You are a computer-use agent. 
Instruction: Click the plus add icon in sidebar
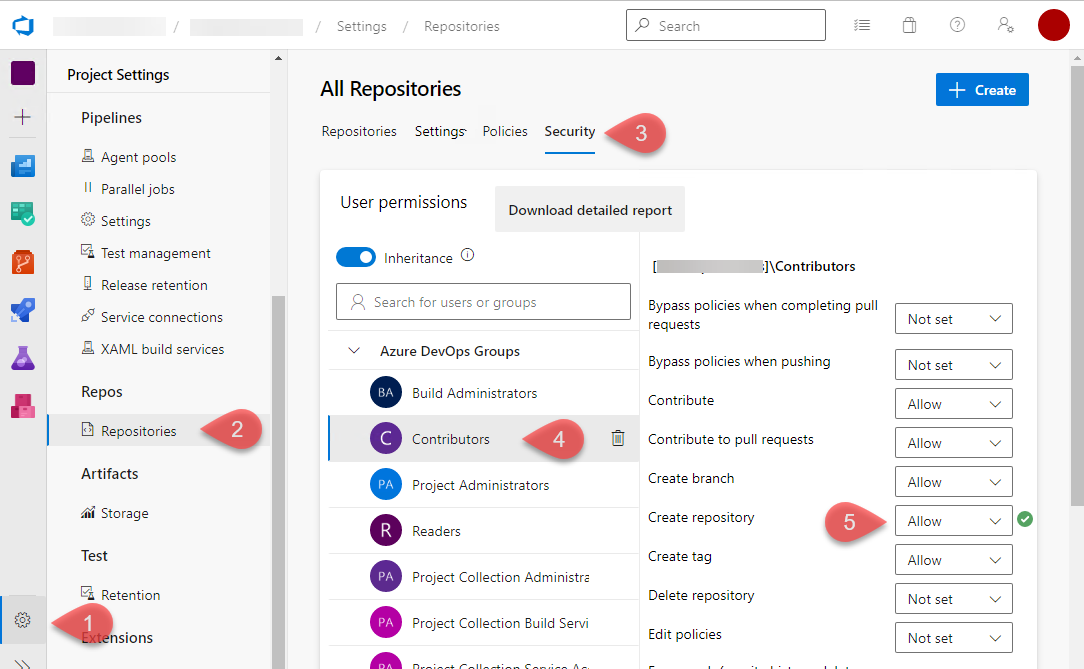coord(23,117)
